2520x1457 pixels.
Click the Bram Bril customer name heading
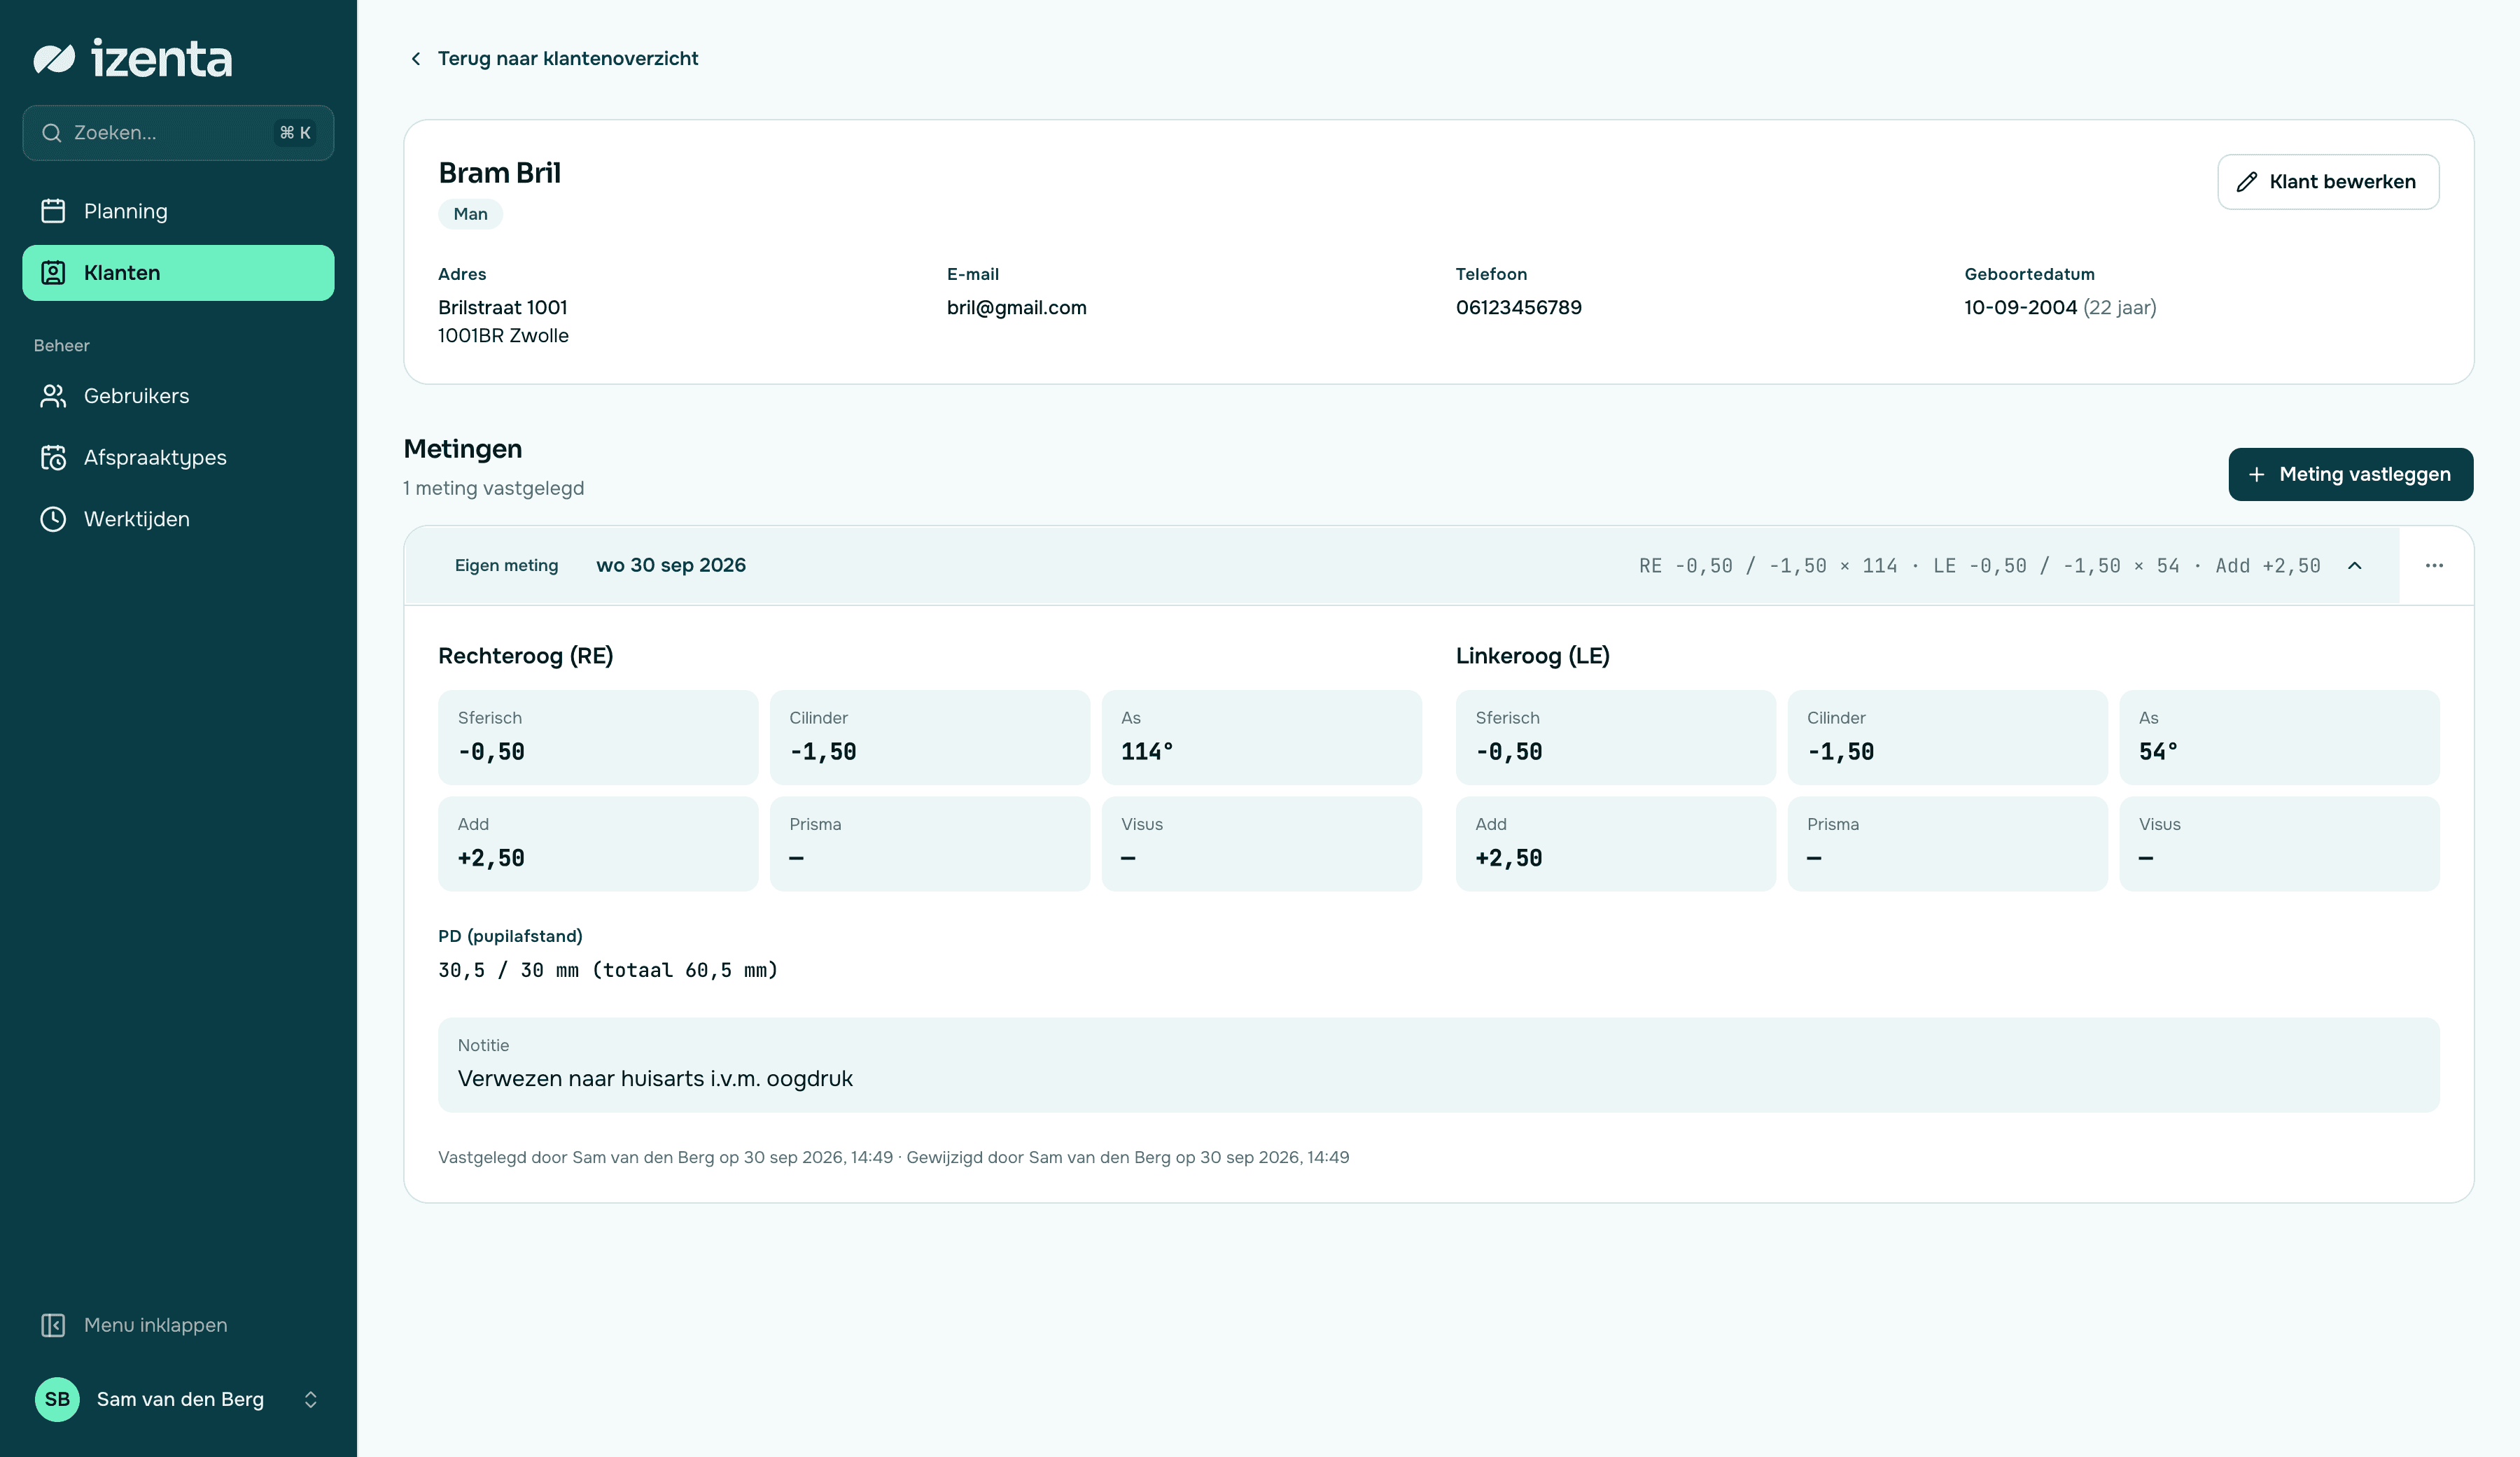pos(499,173)
